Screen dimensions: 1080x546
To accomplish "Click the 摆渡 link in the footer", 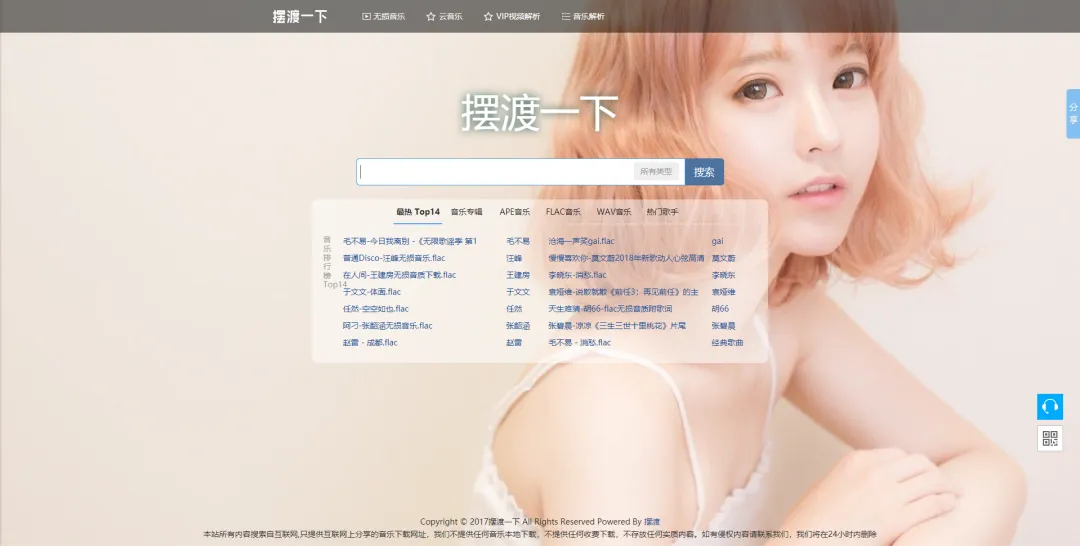I will [x=652, y=522].
